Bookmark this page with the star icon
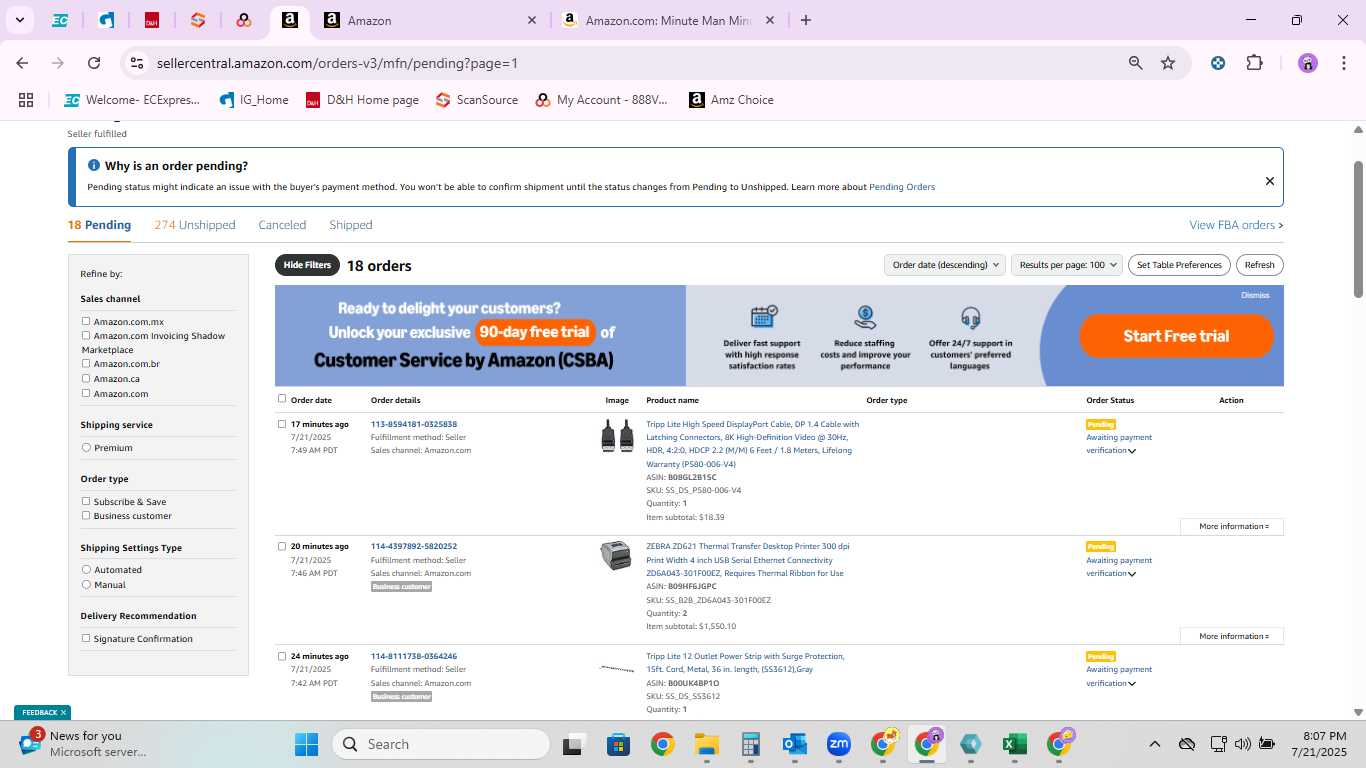 click(x=1168, y=63)
